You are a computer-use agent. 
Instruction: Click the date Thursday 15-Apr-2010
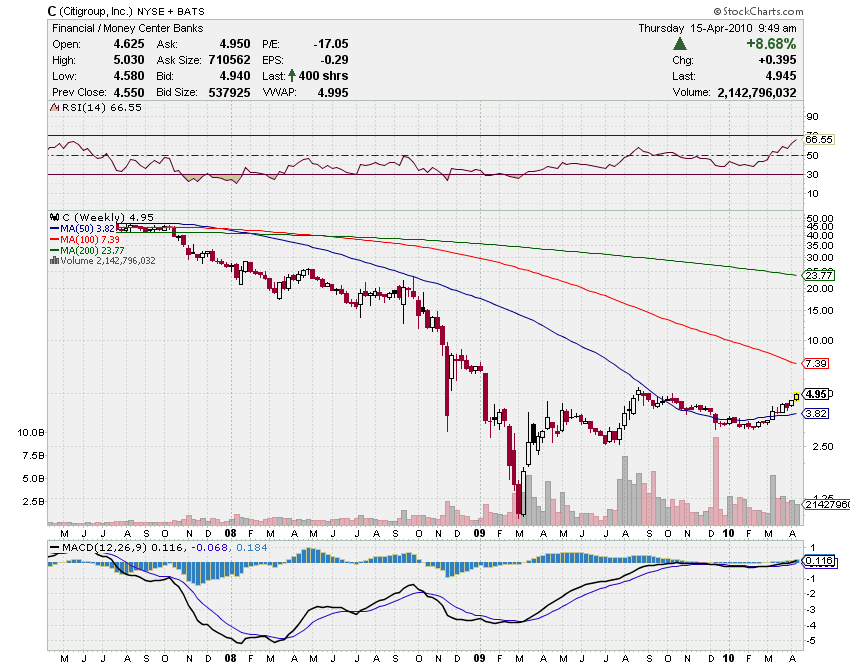coord(696,28)
